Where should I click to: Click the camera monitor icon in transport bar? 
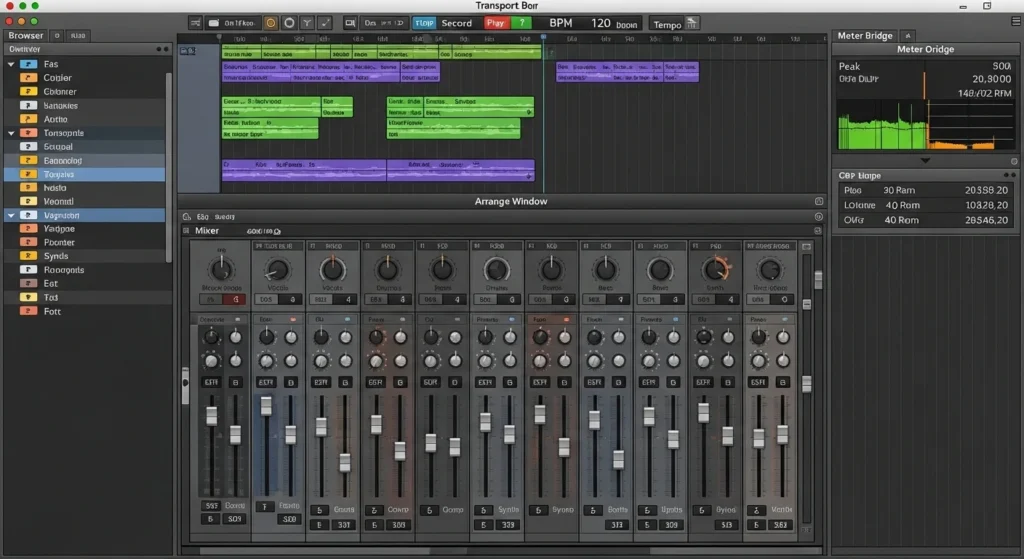[350, 23]
